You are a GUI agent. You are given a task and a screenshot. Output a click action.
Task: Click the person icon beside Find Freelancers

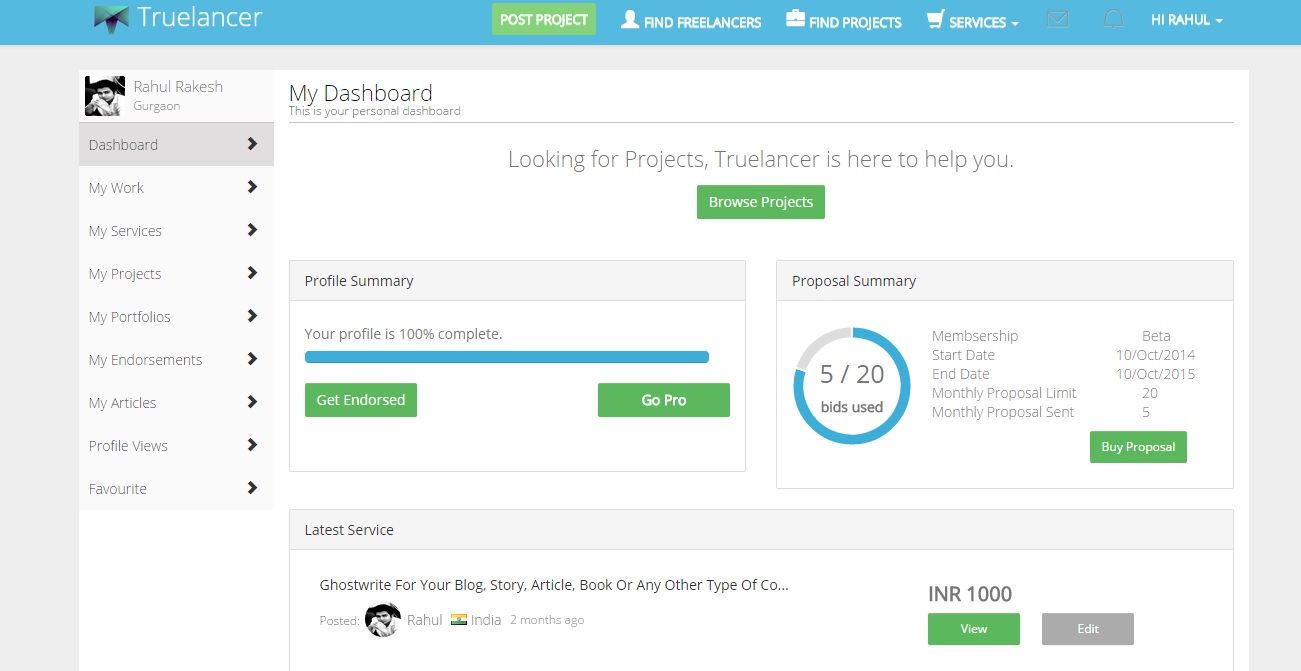point(629,19)
